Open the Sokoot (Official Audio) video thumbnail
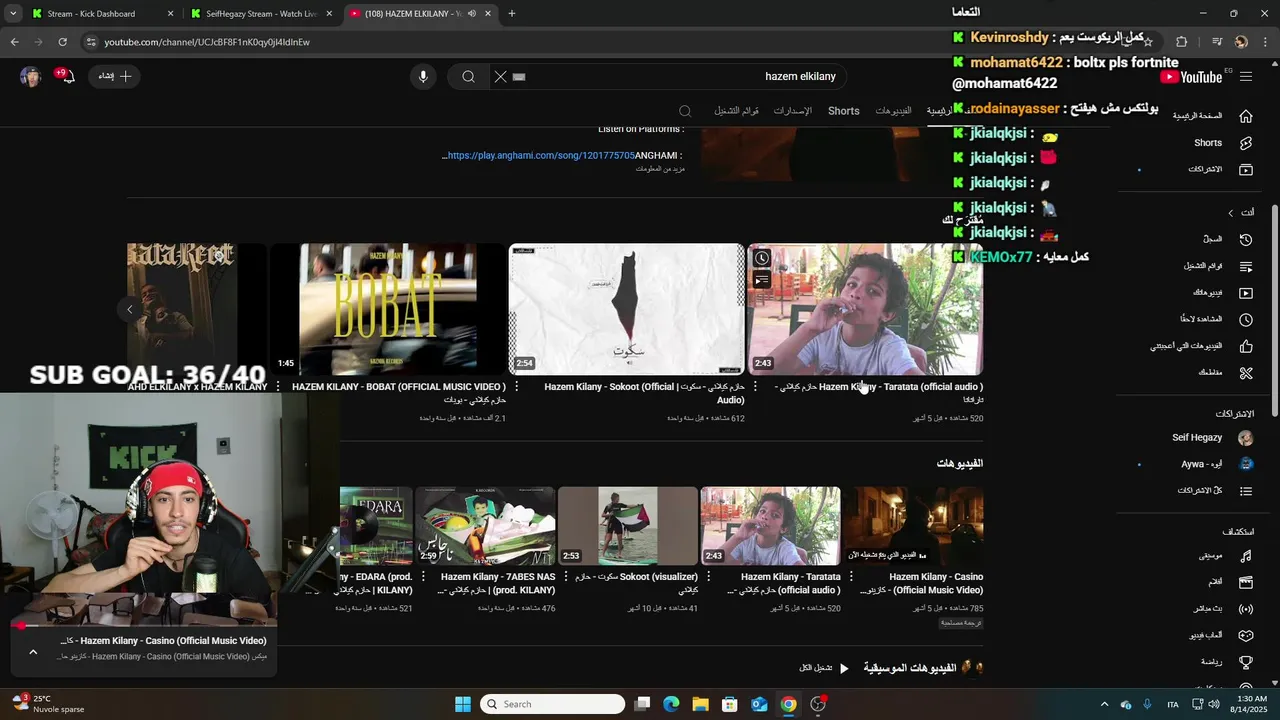Image resolution: width=1280 pixels, height=720 pixels. [x=627, y=309]
